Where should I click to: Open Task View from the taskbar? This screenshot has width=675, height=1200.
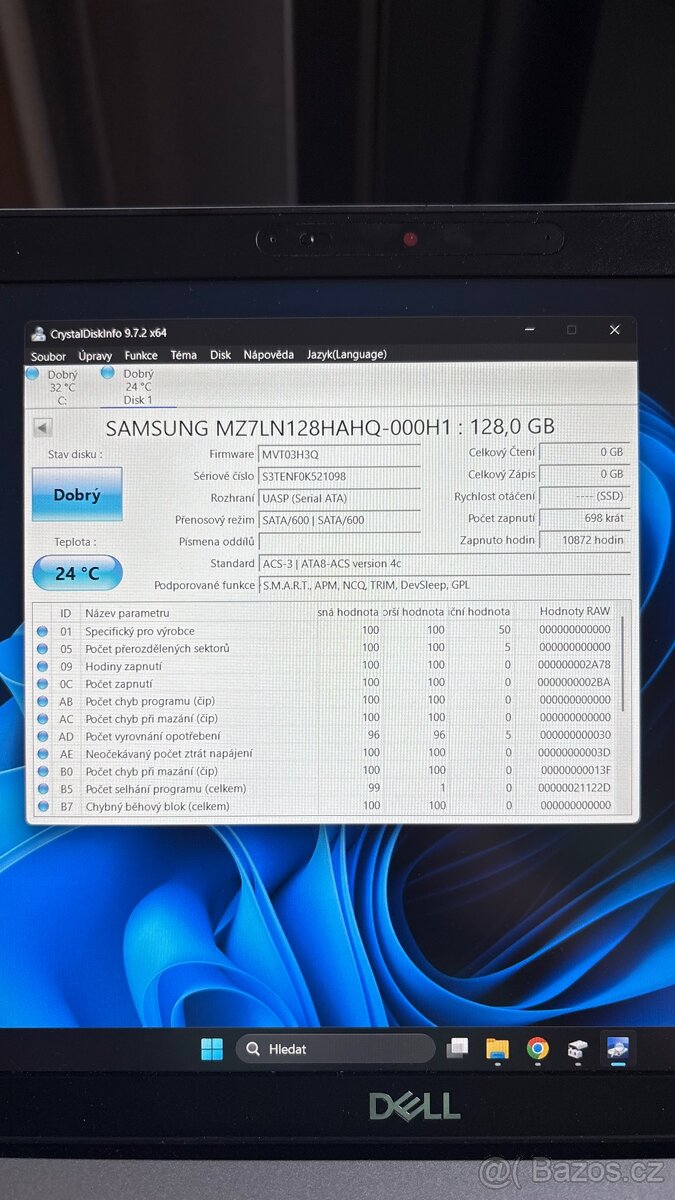click(x=458, y=1049)
